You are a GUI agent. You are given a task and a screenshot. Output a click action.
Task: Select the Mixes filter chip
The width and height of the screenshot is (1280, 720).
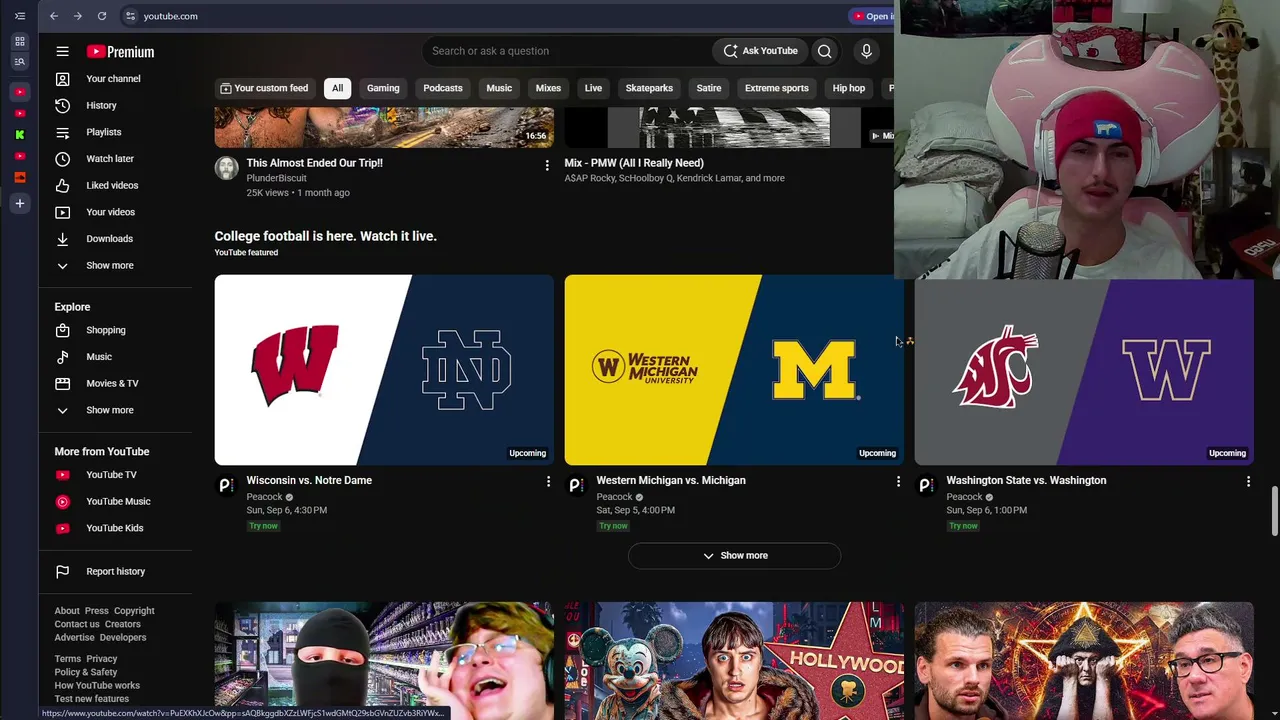[x=548, y=88]
